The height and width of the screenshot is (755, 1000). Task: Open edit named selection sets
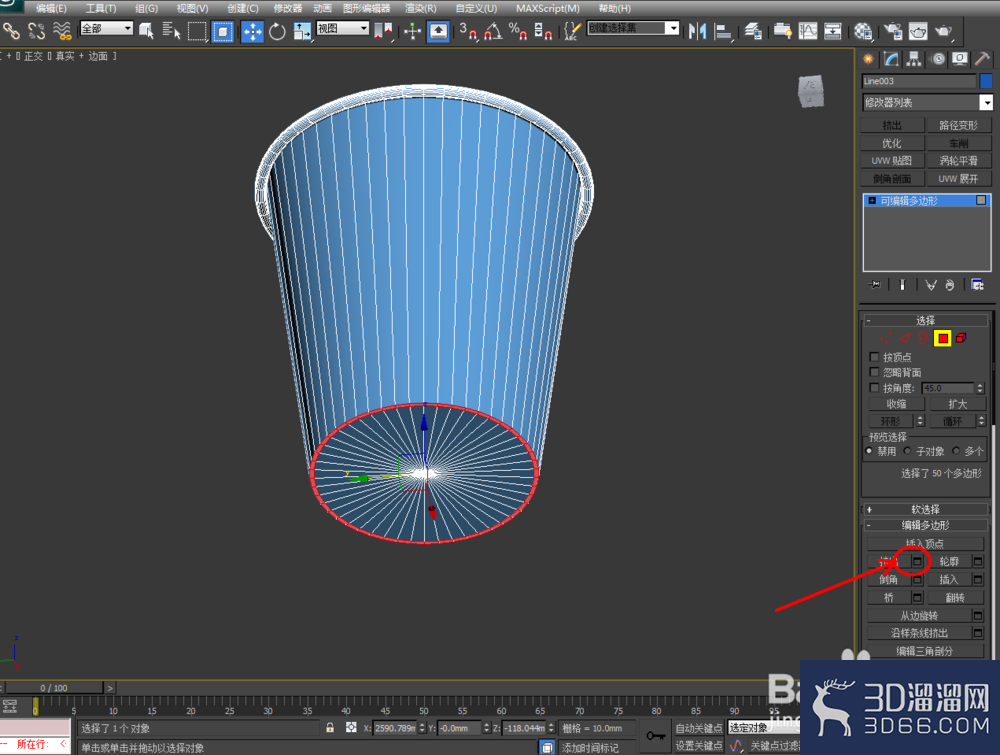(572, 31)
